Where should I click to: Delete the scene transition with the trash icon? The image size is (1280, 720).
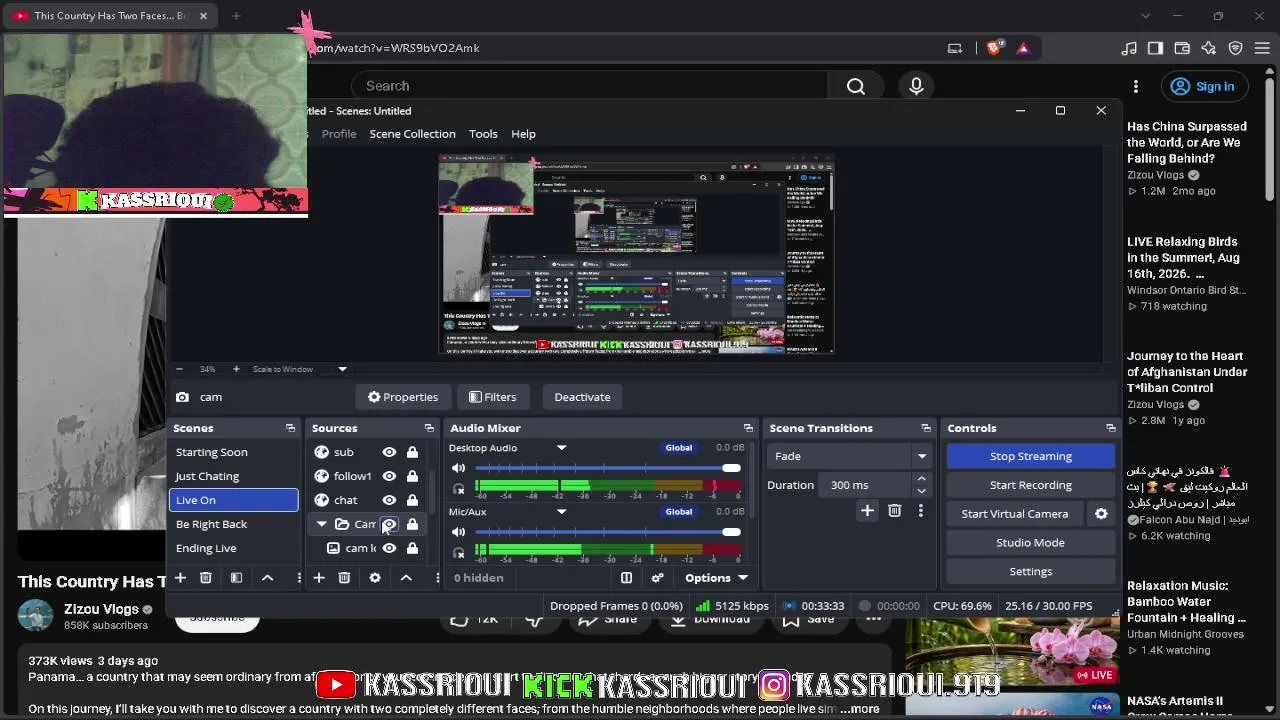894,511
